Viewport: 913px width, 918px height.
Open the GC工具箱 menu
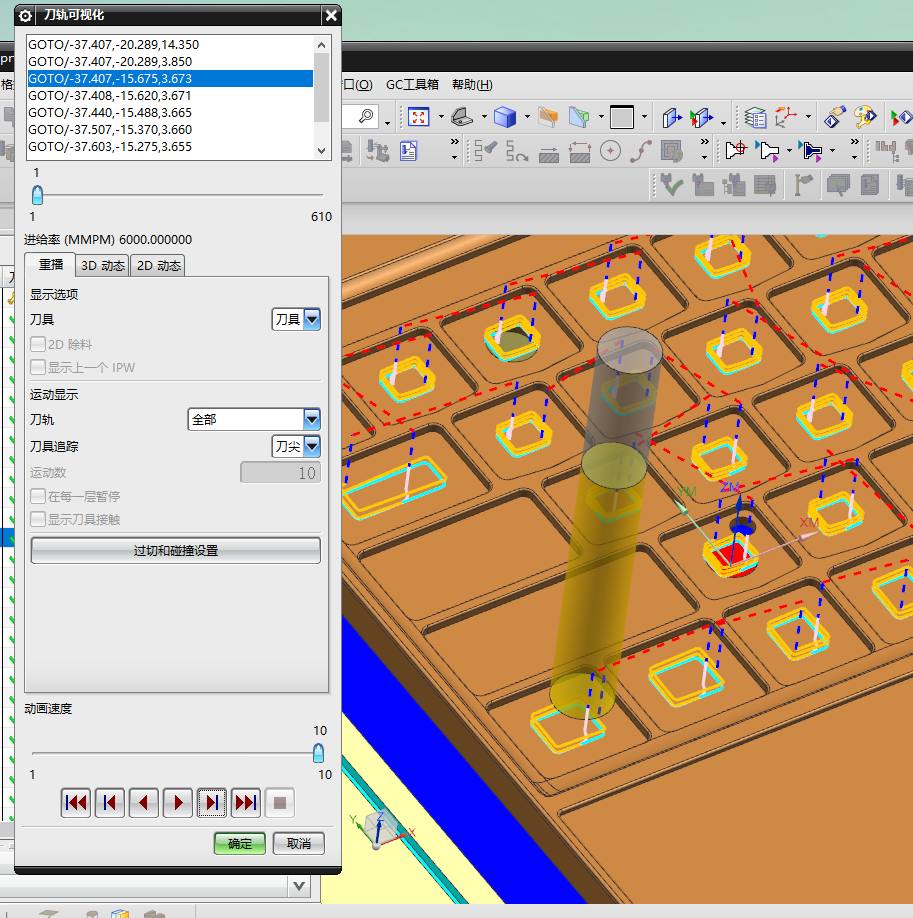coord(412,84)
